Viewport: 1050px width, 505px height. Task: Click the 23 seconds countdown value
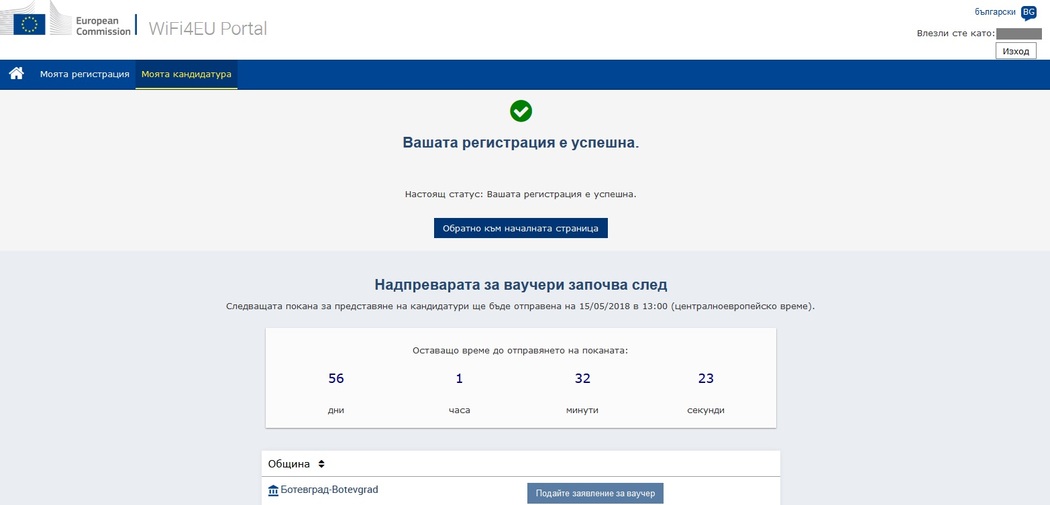pos(705,378)
